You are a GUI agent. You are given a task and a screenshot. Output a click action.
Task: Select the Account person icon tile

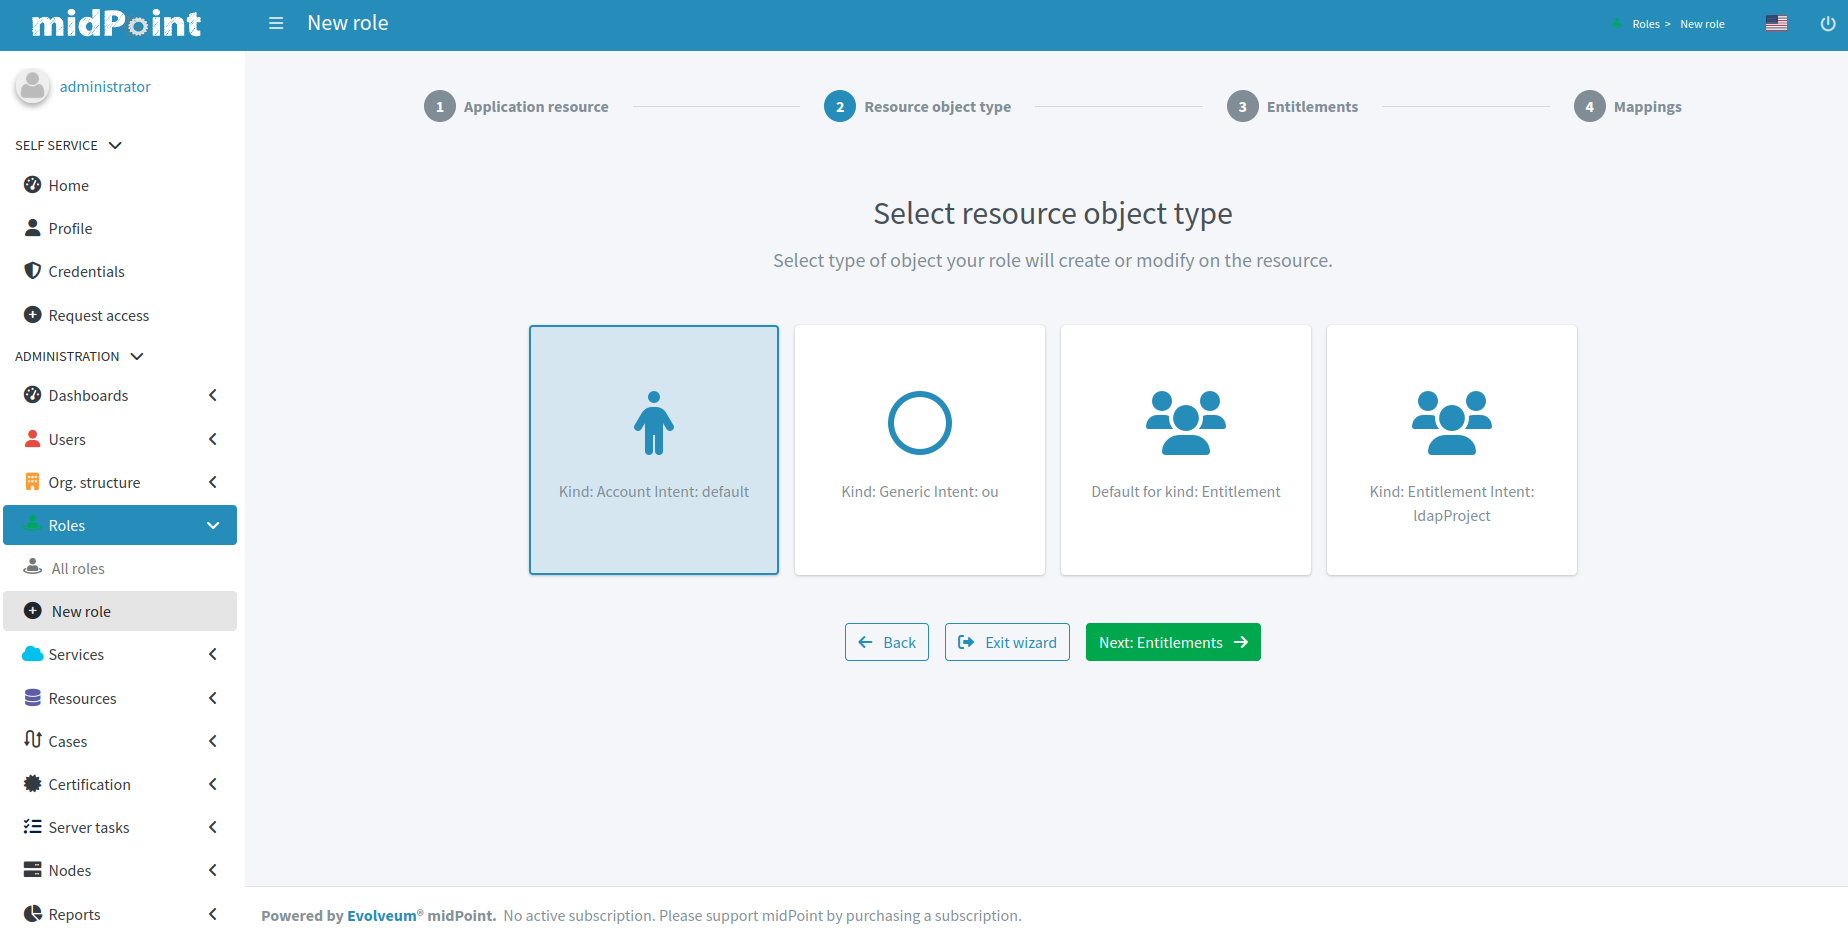pyautogui.click(x=653, y=423)
